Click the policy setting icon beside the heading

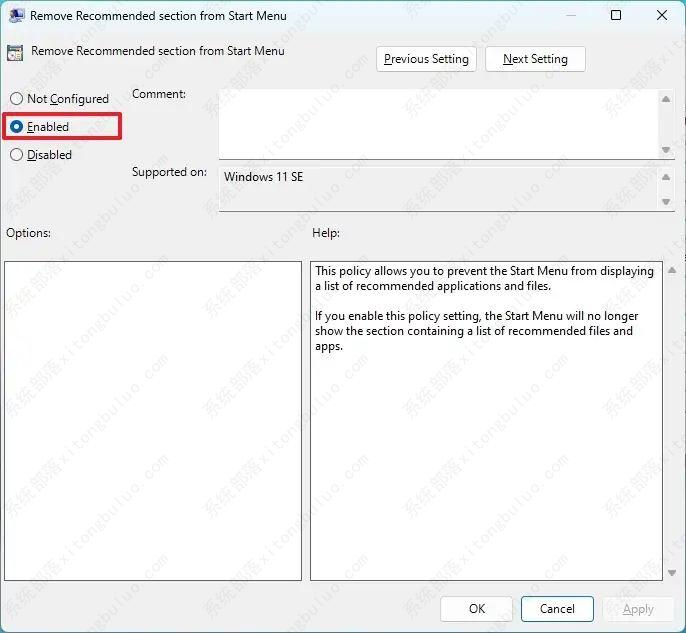(x=15, y=52)
